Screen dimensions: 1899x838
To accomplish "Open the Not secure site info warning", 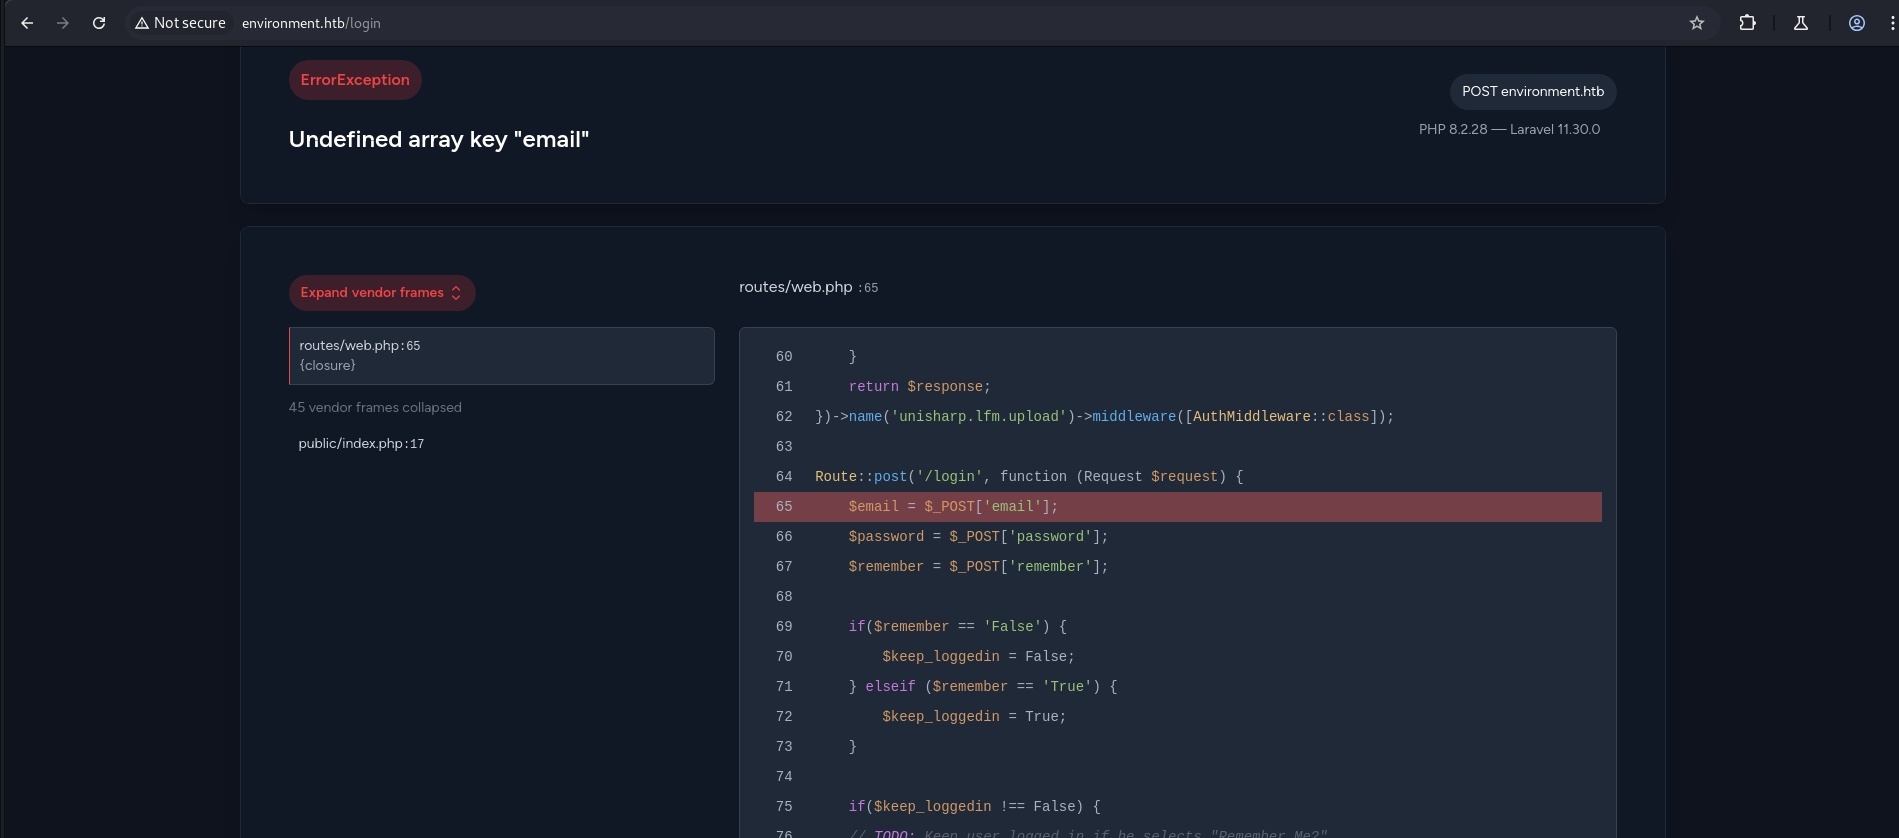I will click(x=181, y=23).
